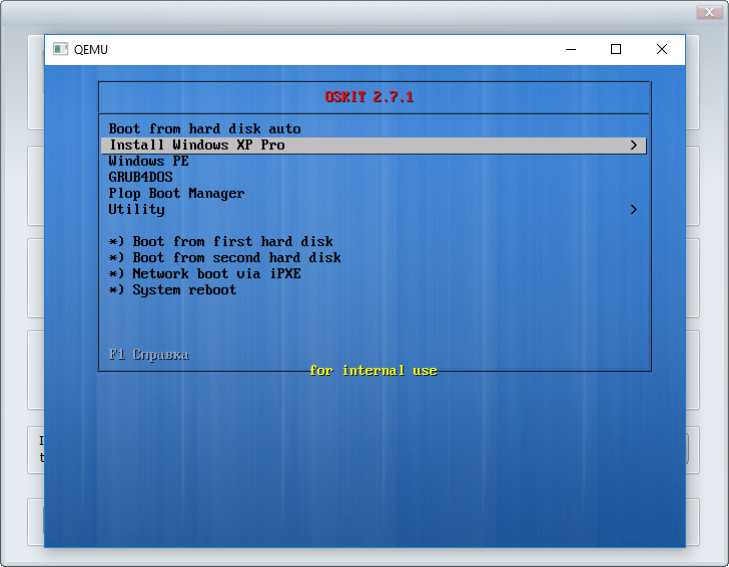Click the QEMU window icon
The height and width of the screenshot is (567, 729).
coord(60,49)
